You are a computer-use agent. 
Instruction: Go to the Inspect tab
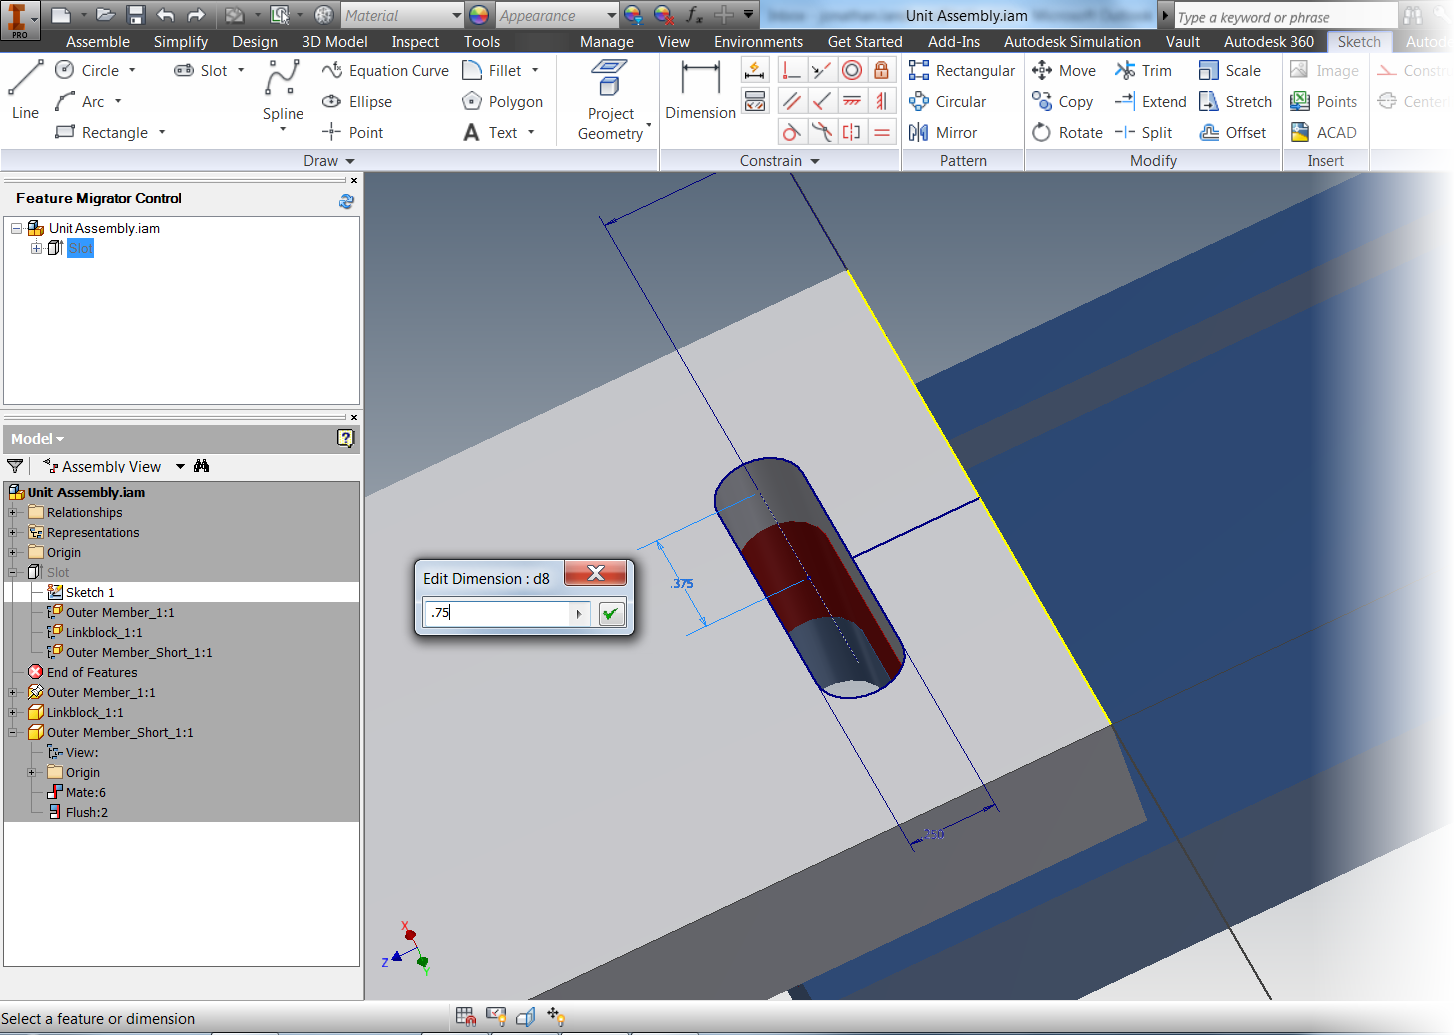point(415,41)
